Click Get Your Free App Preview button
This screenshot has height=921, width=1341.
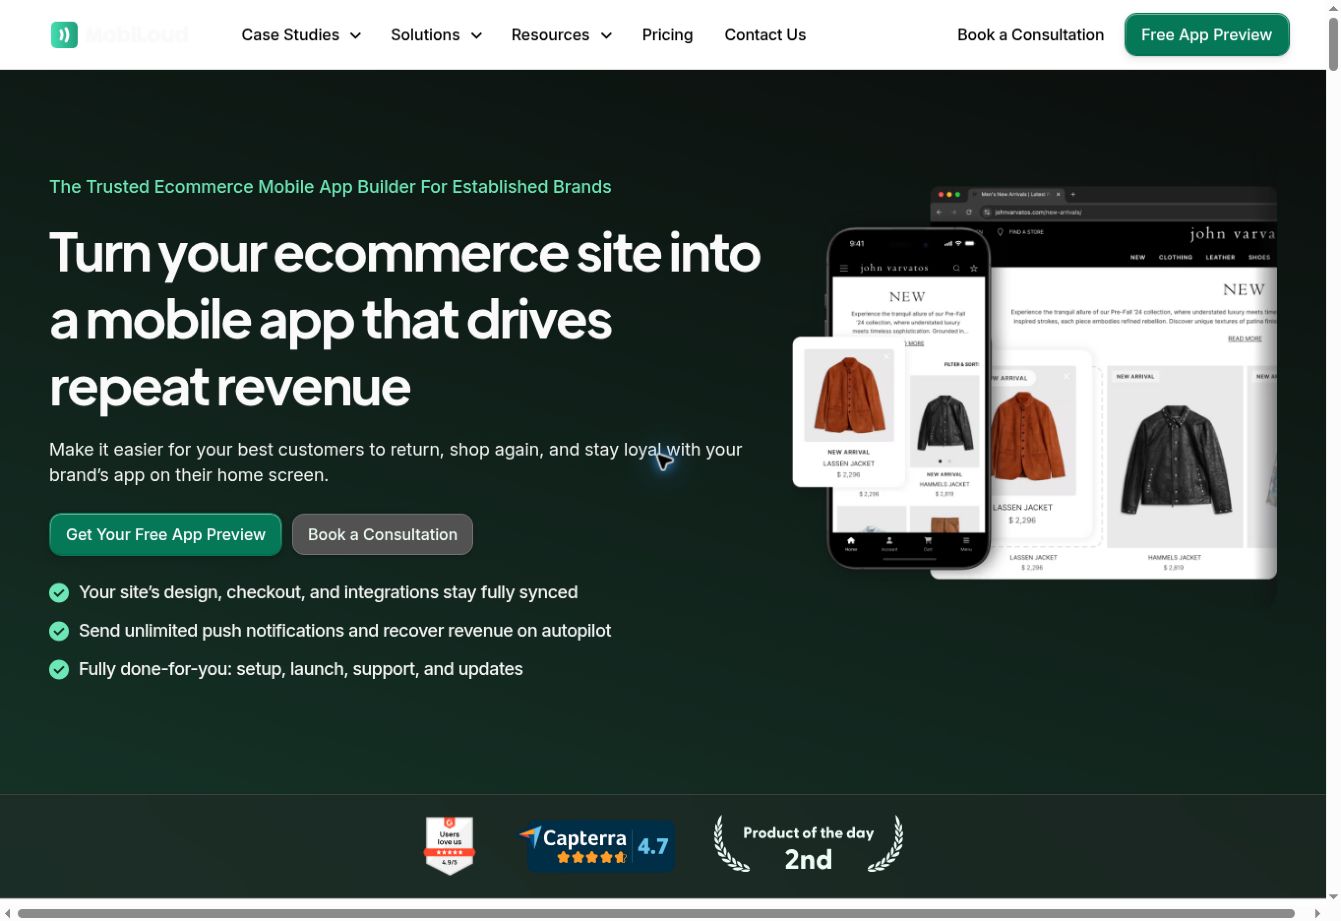[x=166, y=535]
